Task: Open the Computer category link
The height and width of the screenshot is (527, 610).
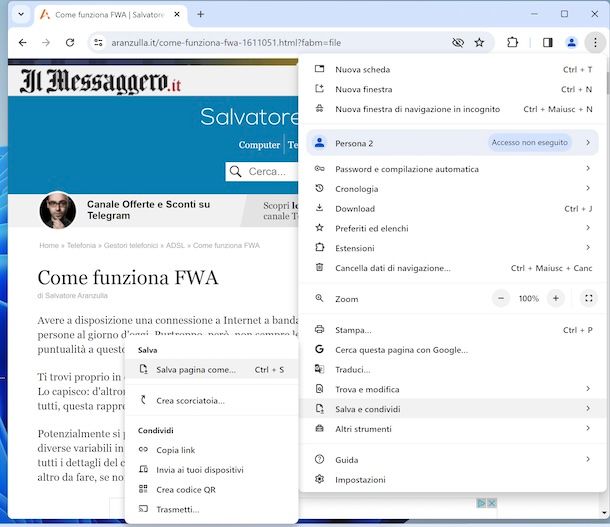Action: click(x=259, y=145)
